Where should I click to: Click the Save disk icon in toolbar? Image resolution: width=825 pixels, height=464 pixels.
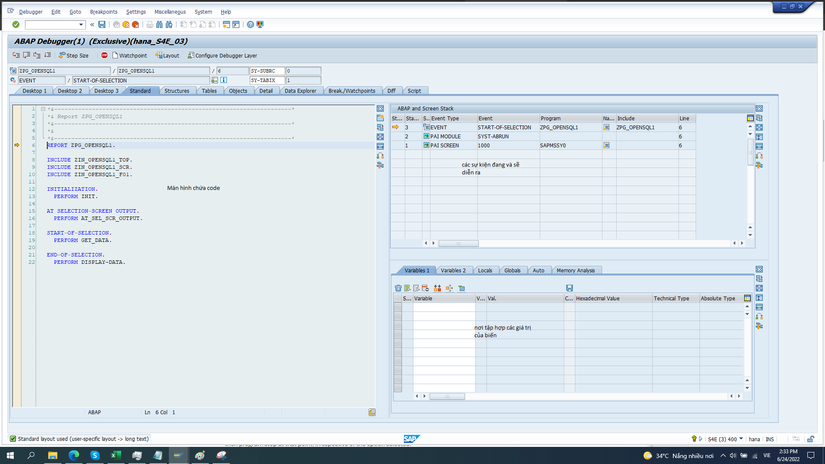(x=103, y=24)
